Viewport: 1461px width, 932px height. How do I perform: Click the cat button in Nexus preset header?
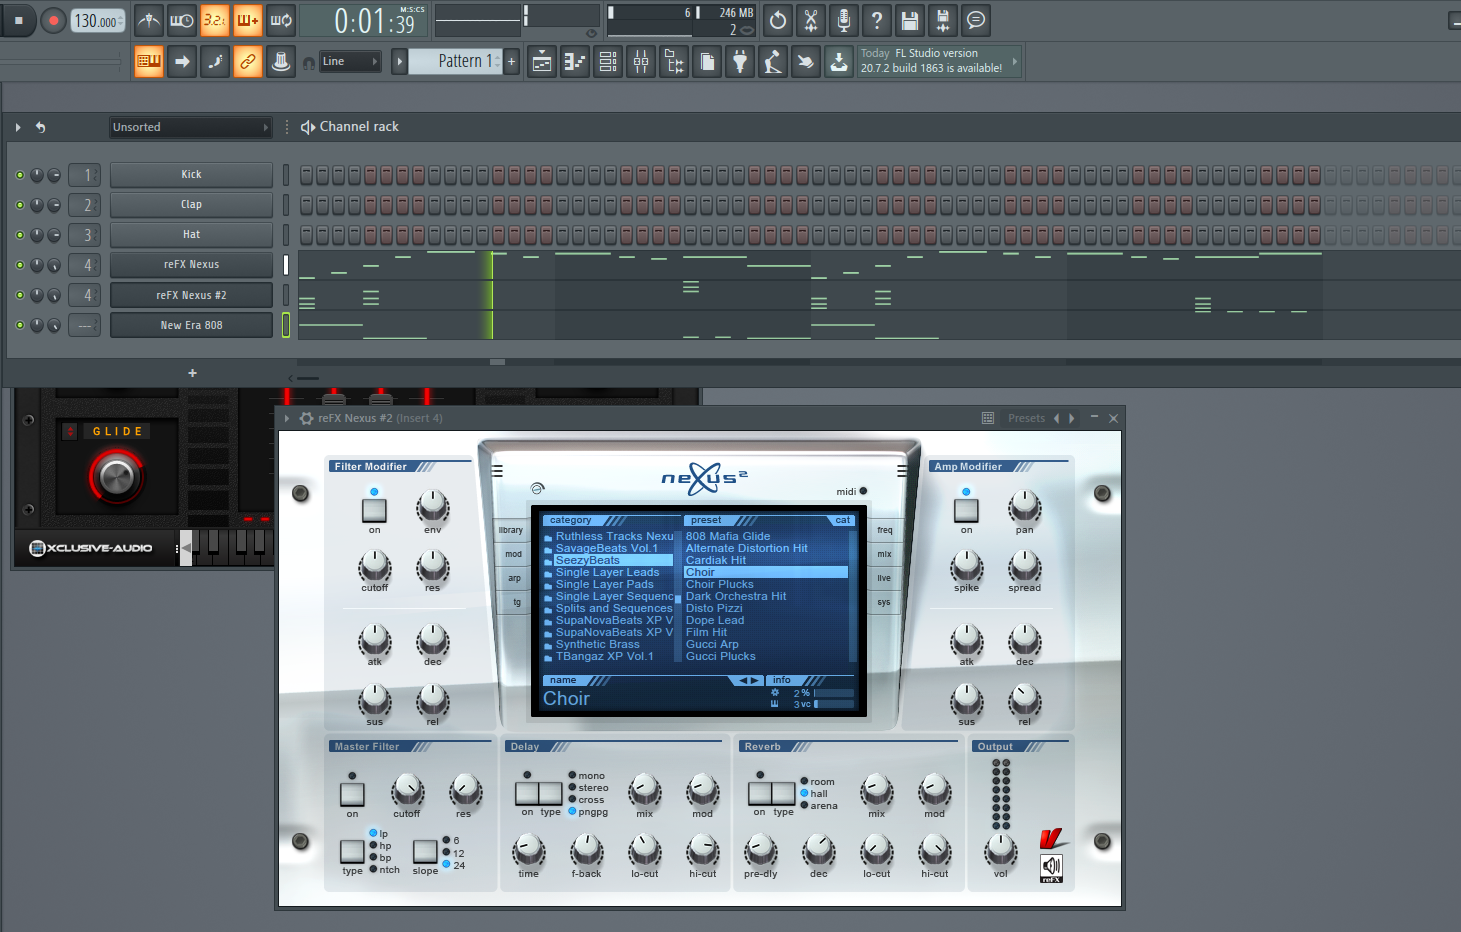pyautogui.click(x=842, y=520)
